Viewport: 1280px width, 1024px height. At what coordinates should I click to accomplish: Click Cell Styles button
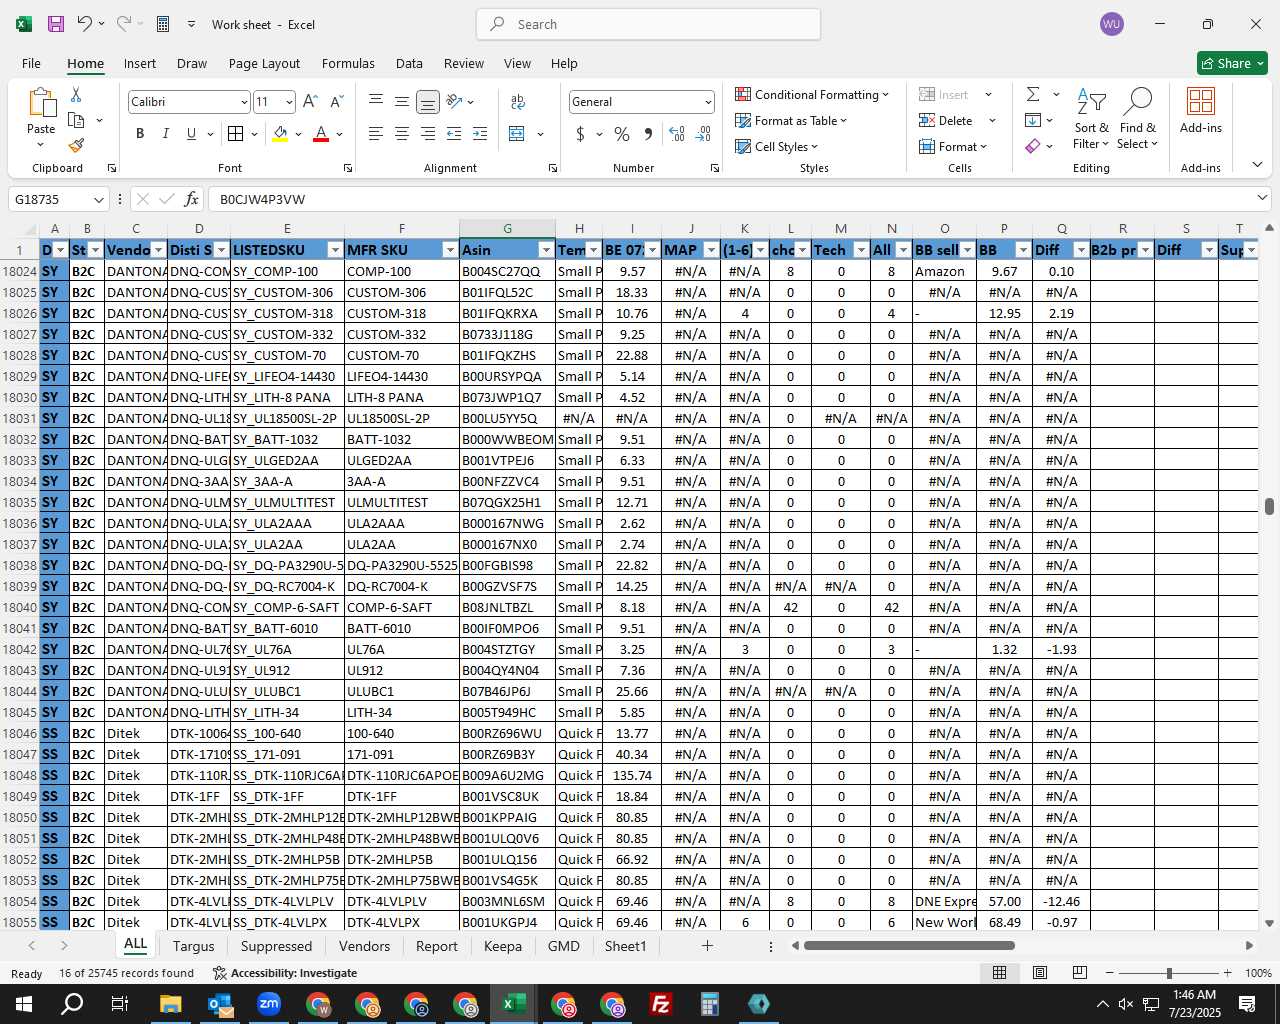[777, 146]
